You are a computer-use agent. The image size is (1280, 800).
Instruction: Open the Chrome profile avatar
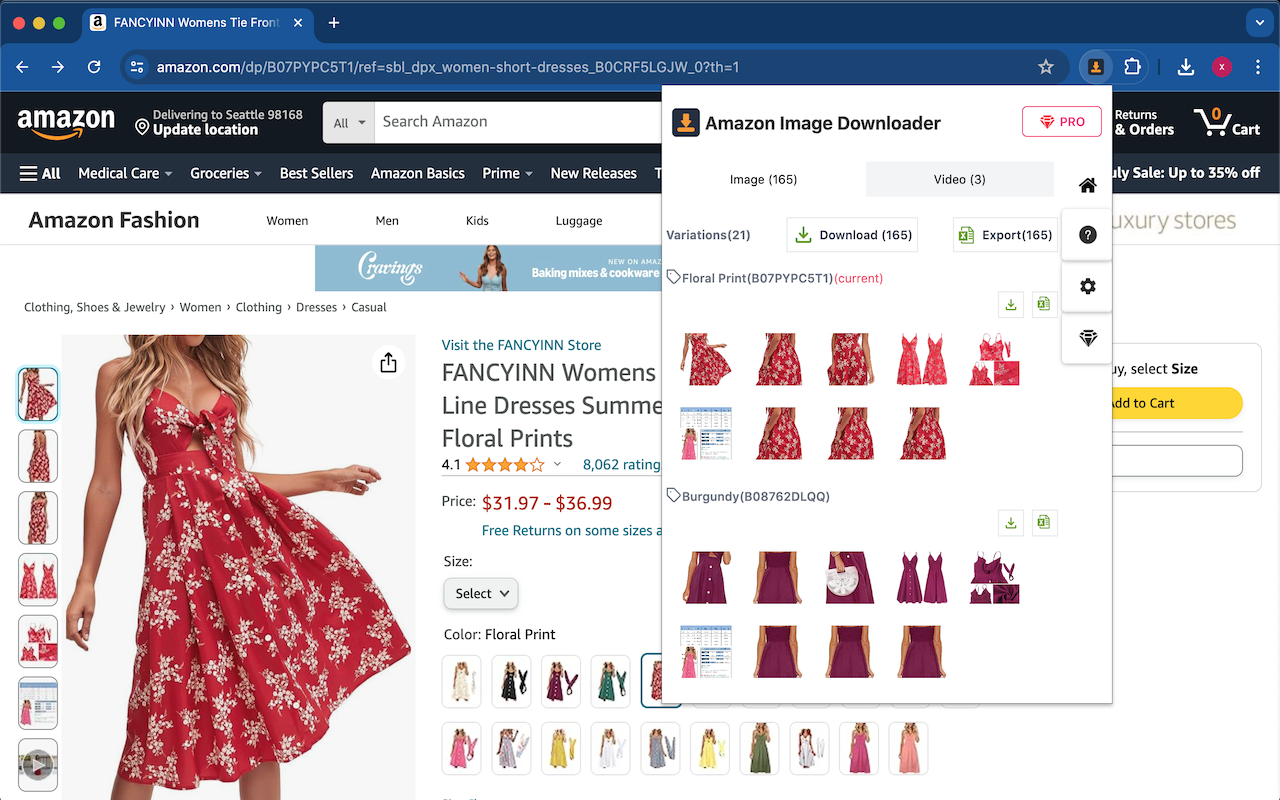[x=1221, y=67]
